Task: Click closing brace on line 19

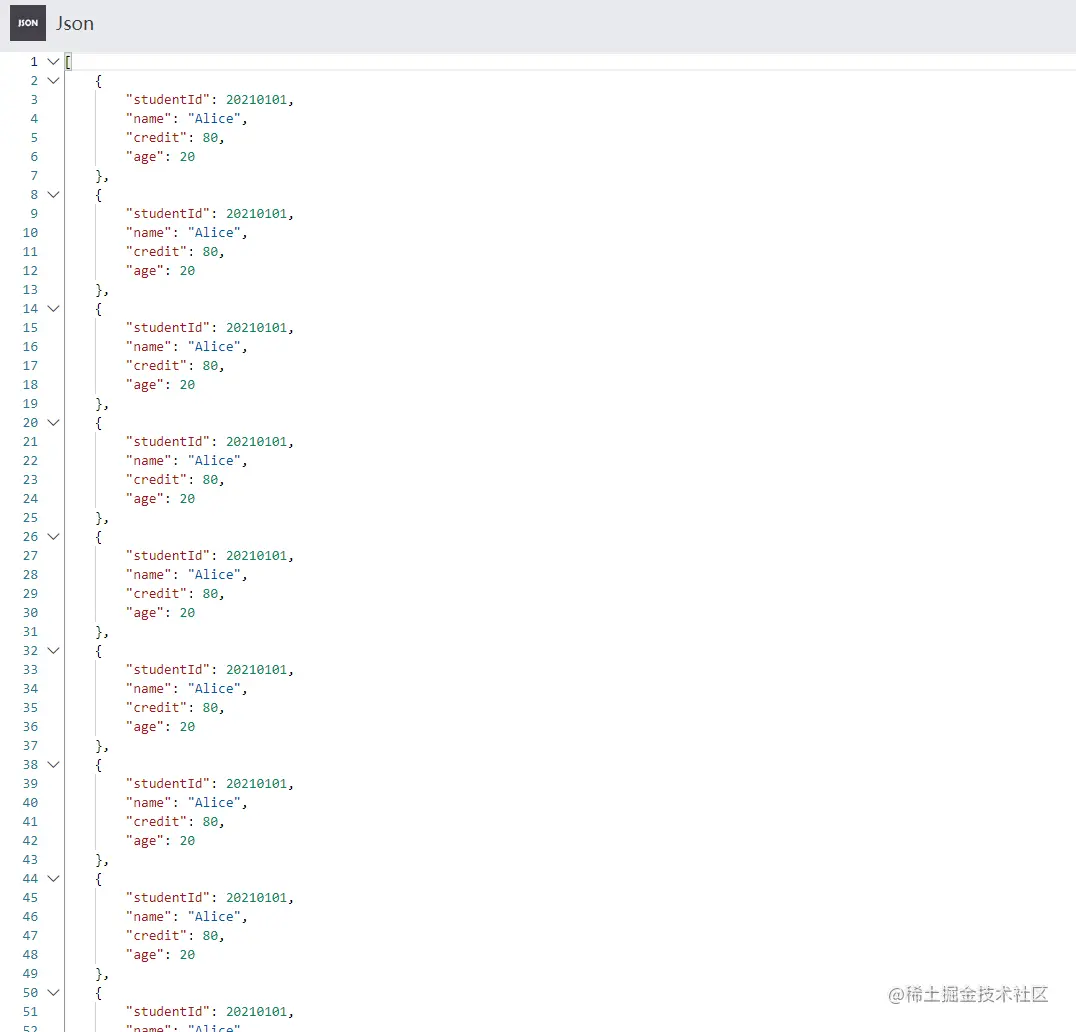Action: pos(99,403)
